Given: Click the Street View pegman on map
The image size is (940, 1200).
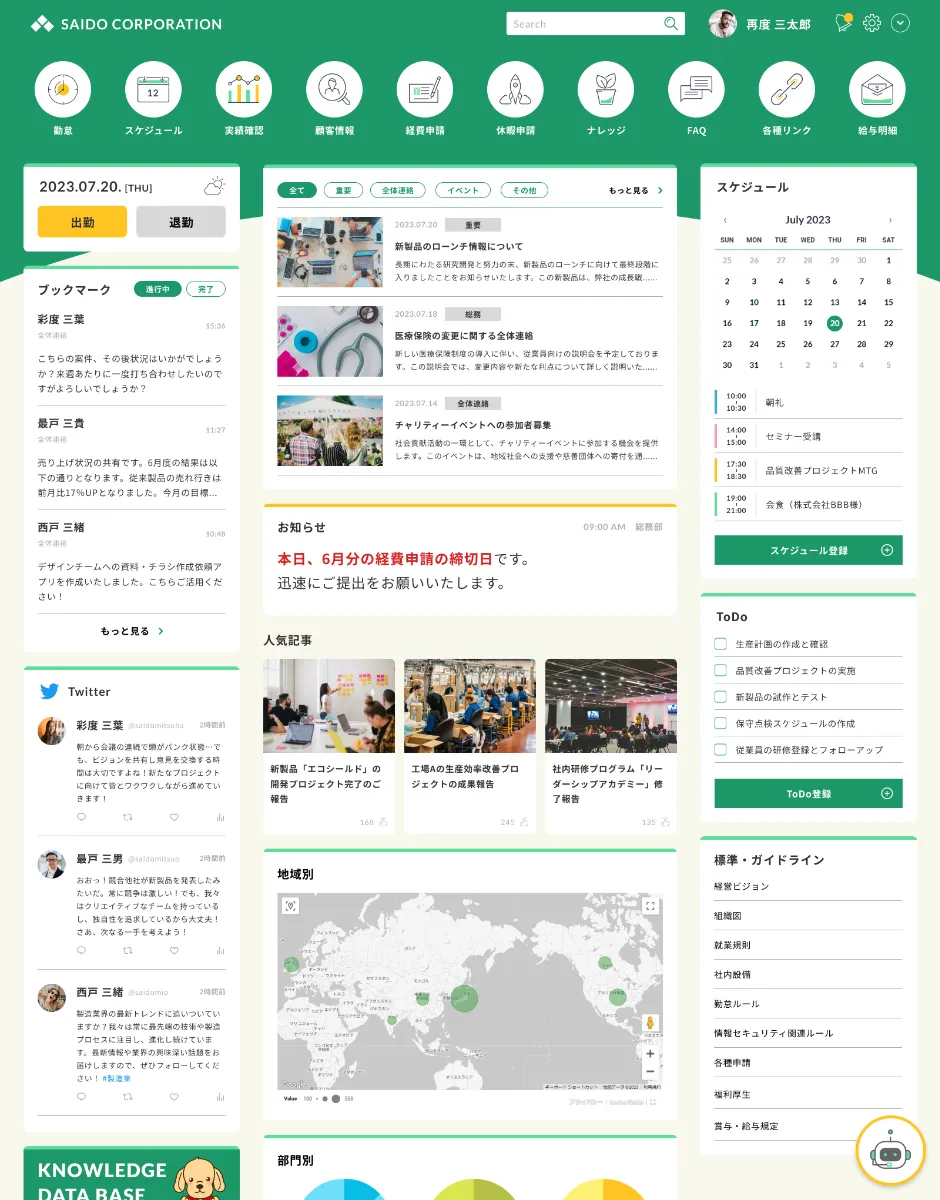Looking at the screenshot, I should [650, 1023].
